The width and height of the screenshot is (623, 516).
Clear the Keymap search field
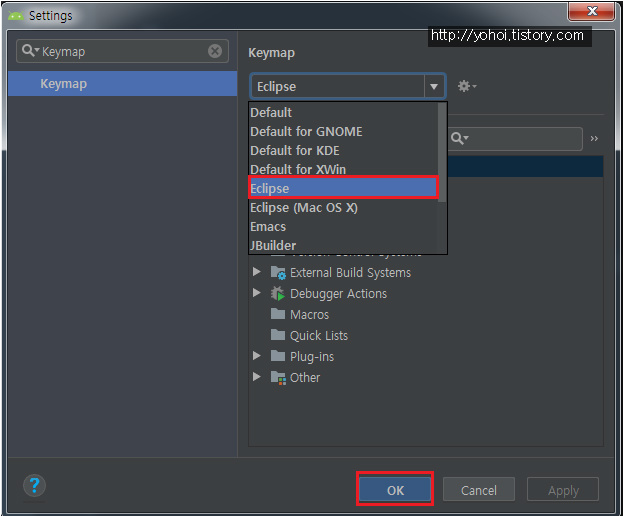point(215,51)
